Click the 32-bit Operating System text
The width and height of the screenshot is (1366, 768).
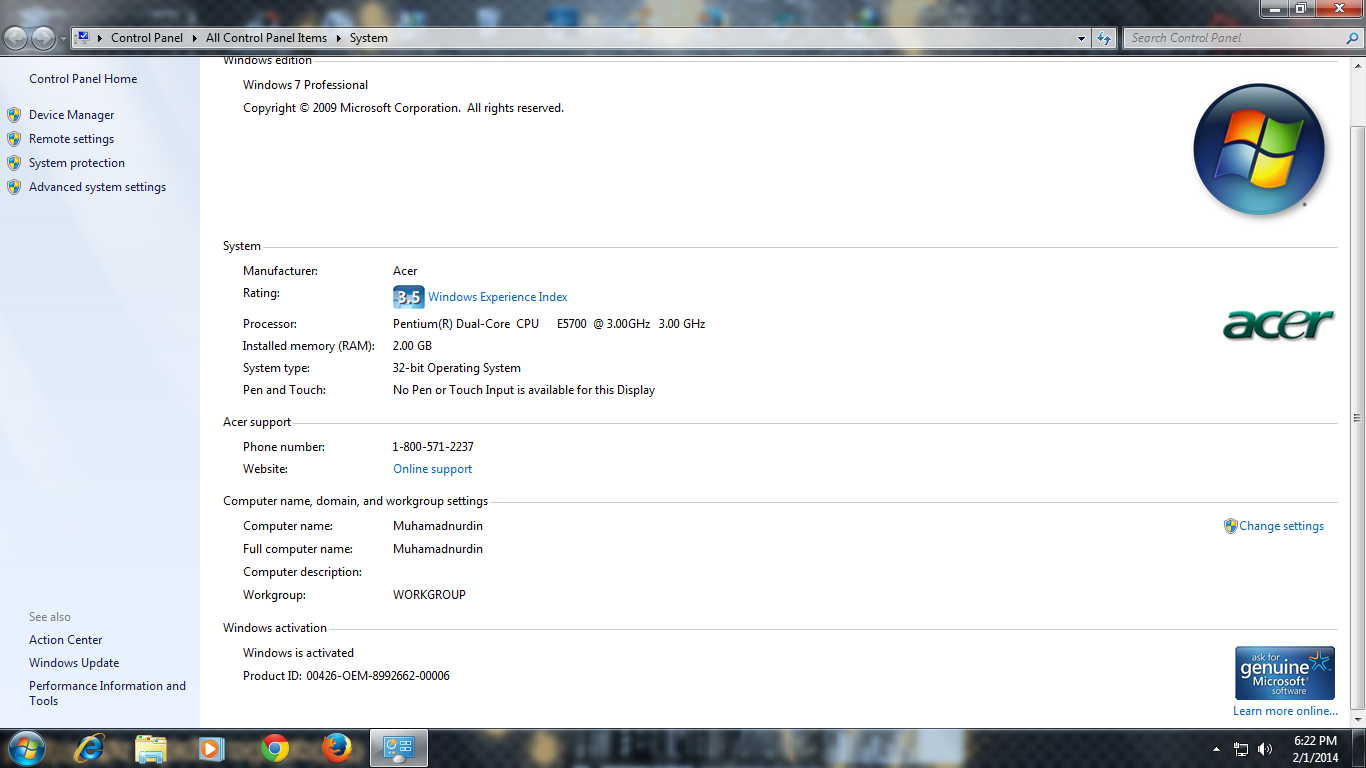pos(457,368)
